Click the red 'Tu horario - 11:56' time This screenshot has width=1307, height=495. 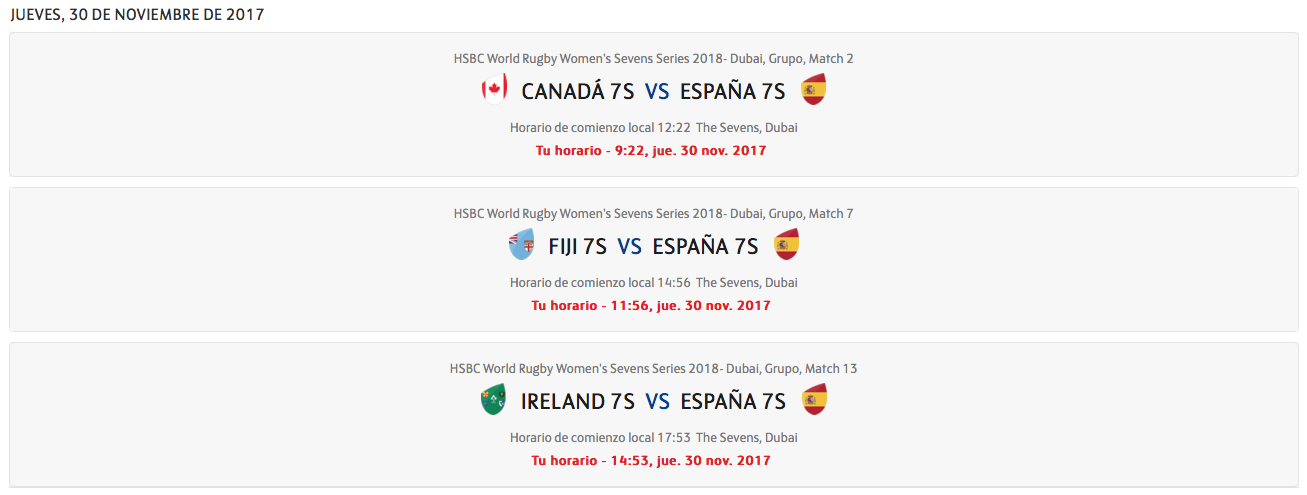pos(651,306)
